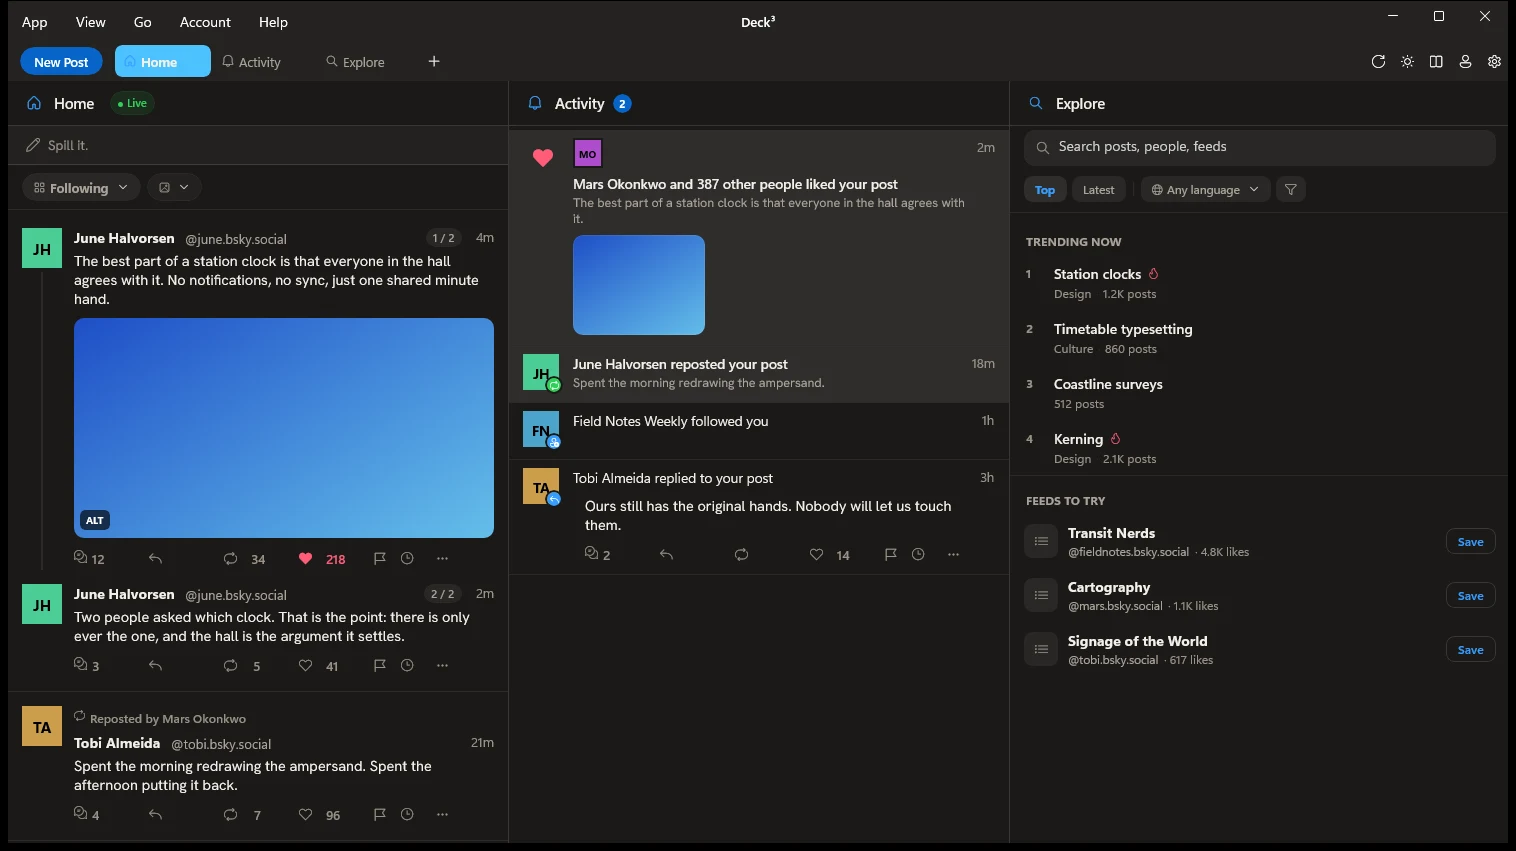Click the refresh icon in the top toolbar

1378,62
